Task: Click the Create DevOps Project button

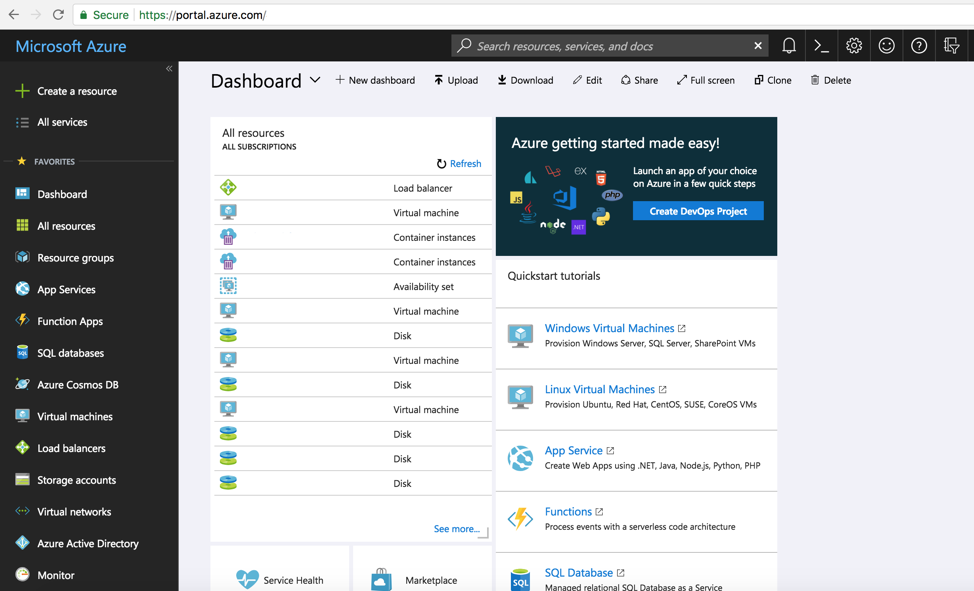Action: click(697, 211)
